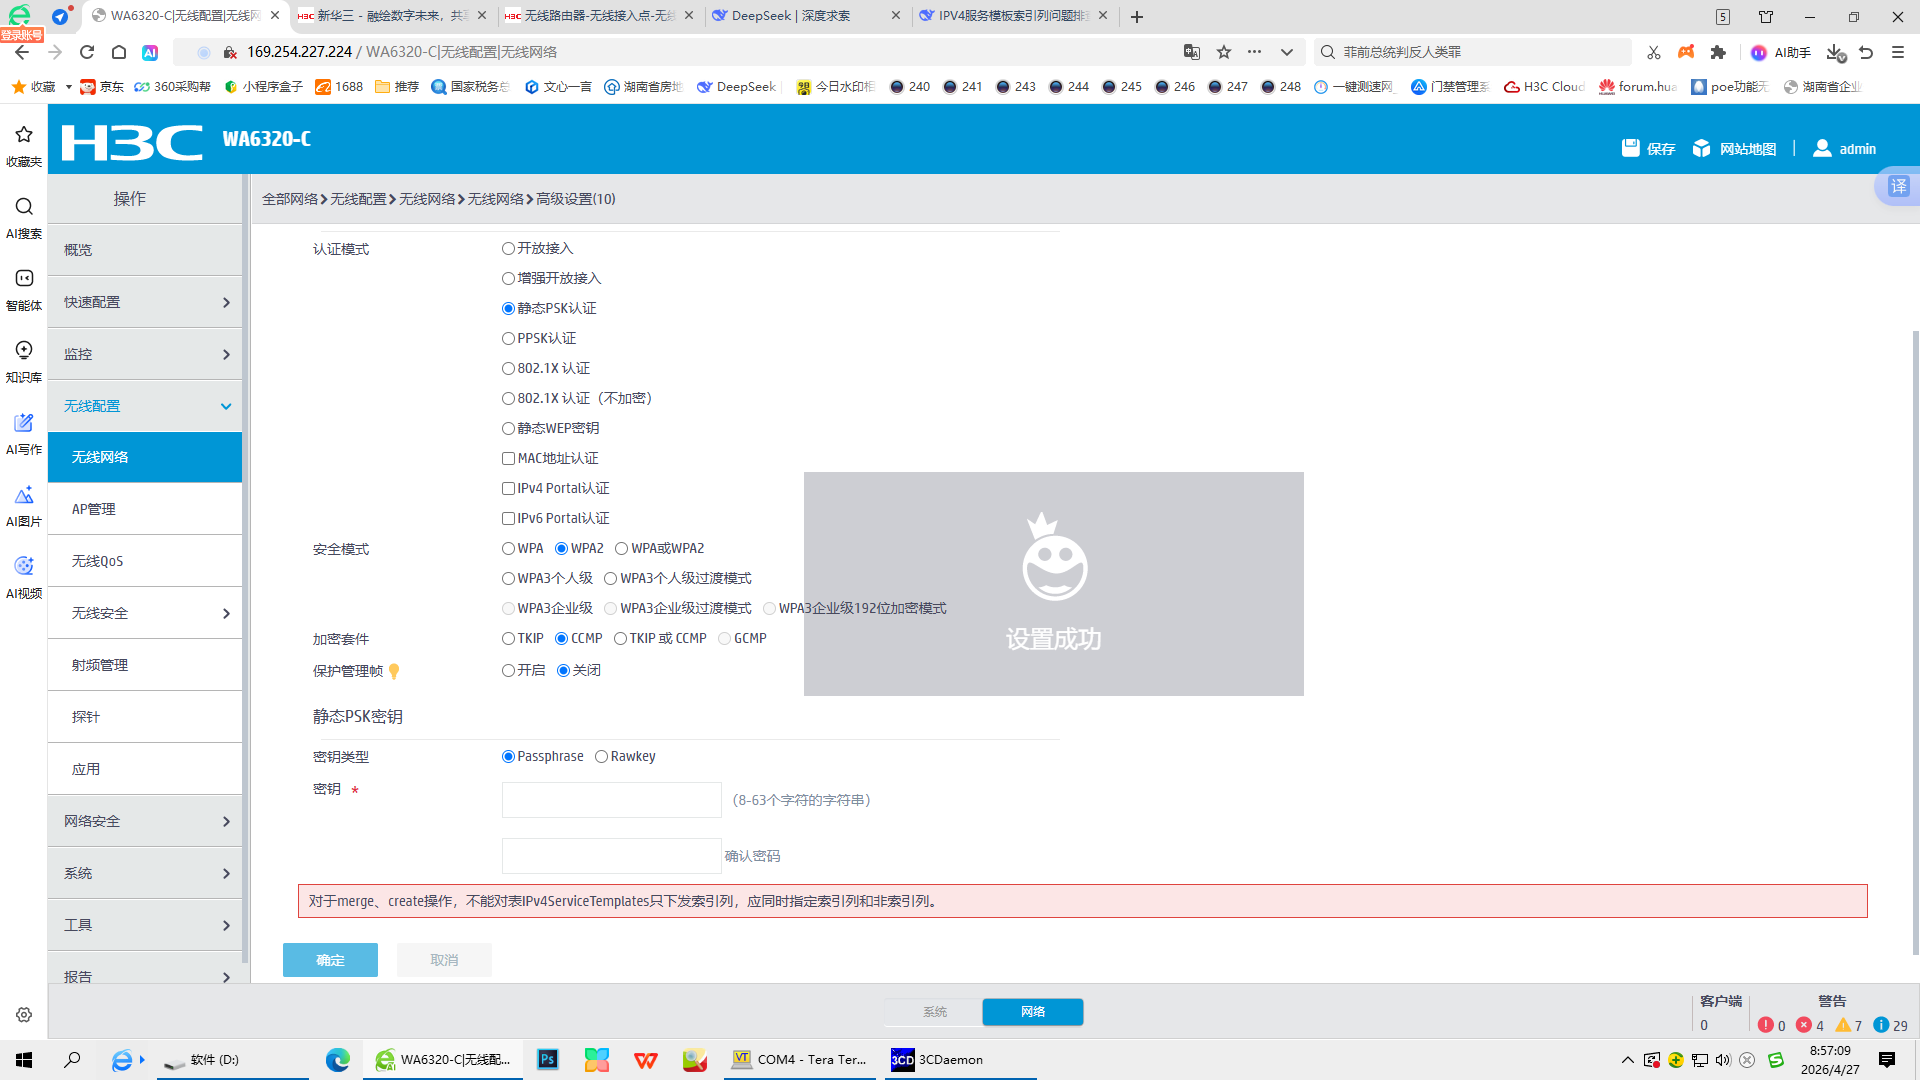The image size is (1920, 1080).
Task: Collapse the 无线配置 menu section
Action: 145,406
